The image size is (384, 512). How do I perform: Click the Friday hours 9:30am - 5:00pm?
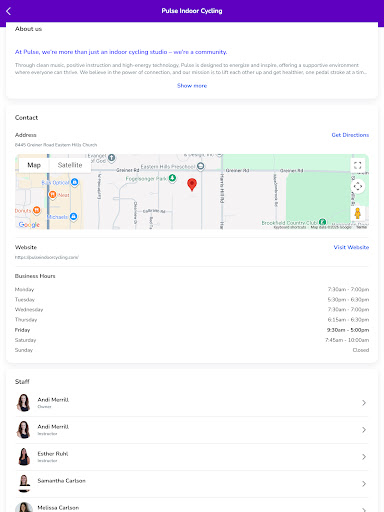(348, 330)
